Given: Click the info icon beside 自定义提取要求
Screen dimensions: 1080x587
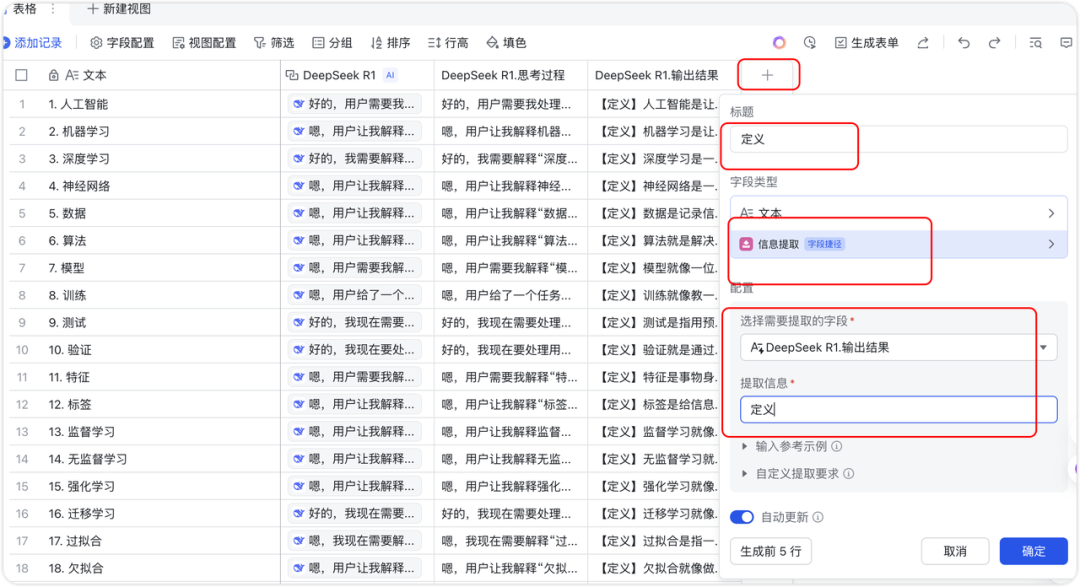Looking at the screenshot, I should coord(849,474).
